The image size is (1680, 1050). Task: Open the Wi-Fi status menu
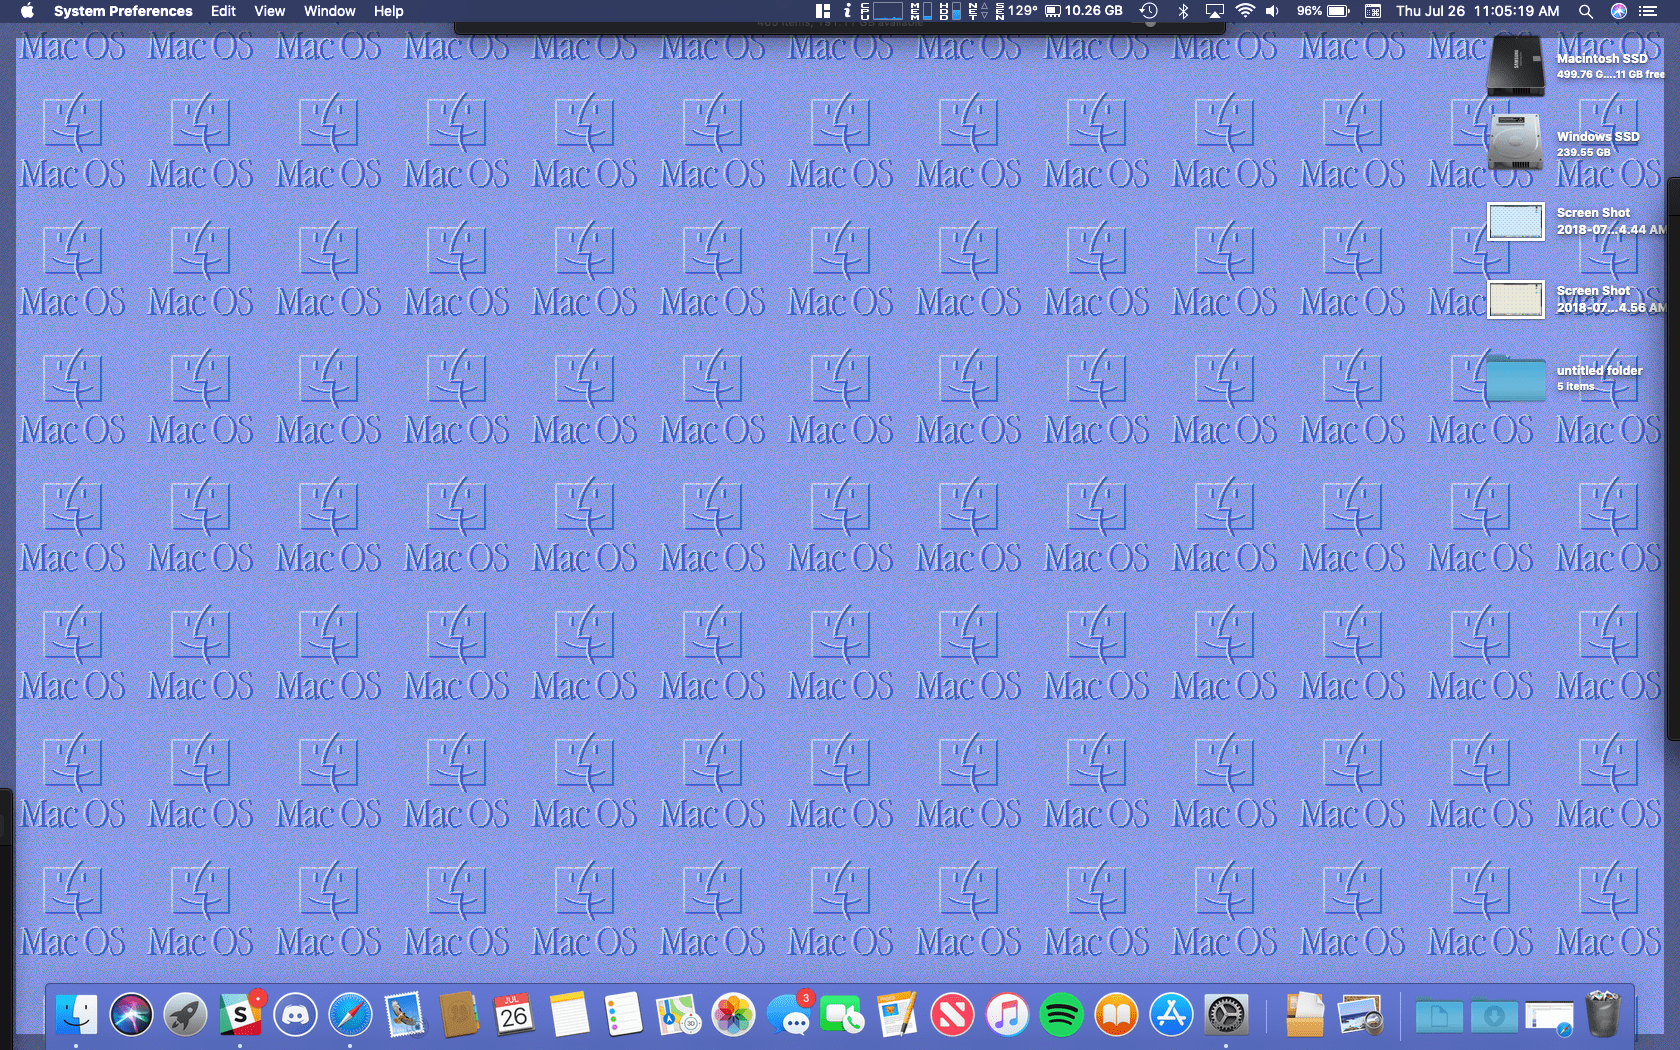1243,11
